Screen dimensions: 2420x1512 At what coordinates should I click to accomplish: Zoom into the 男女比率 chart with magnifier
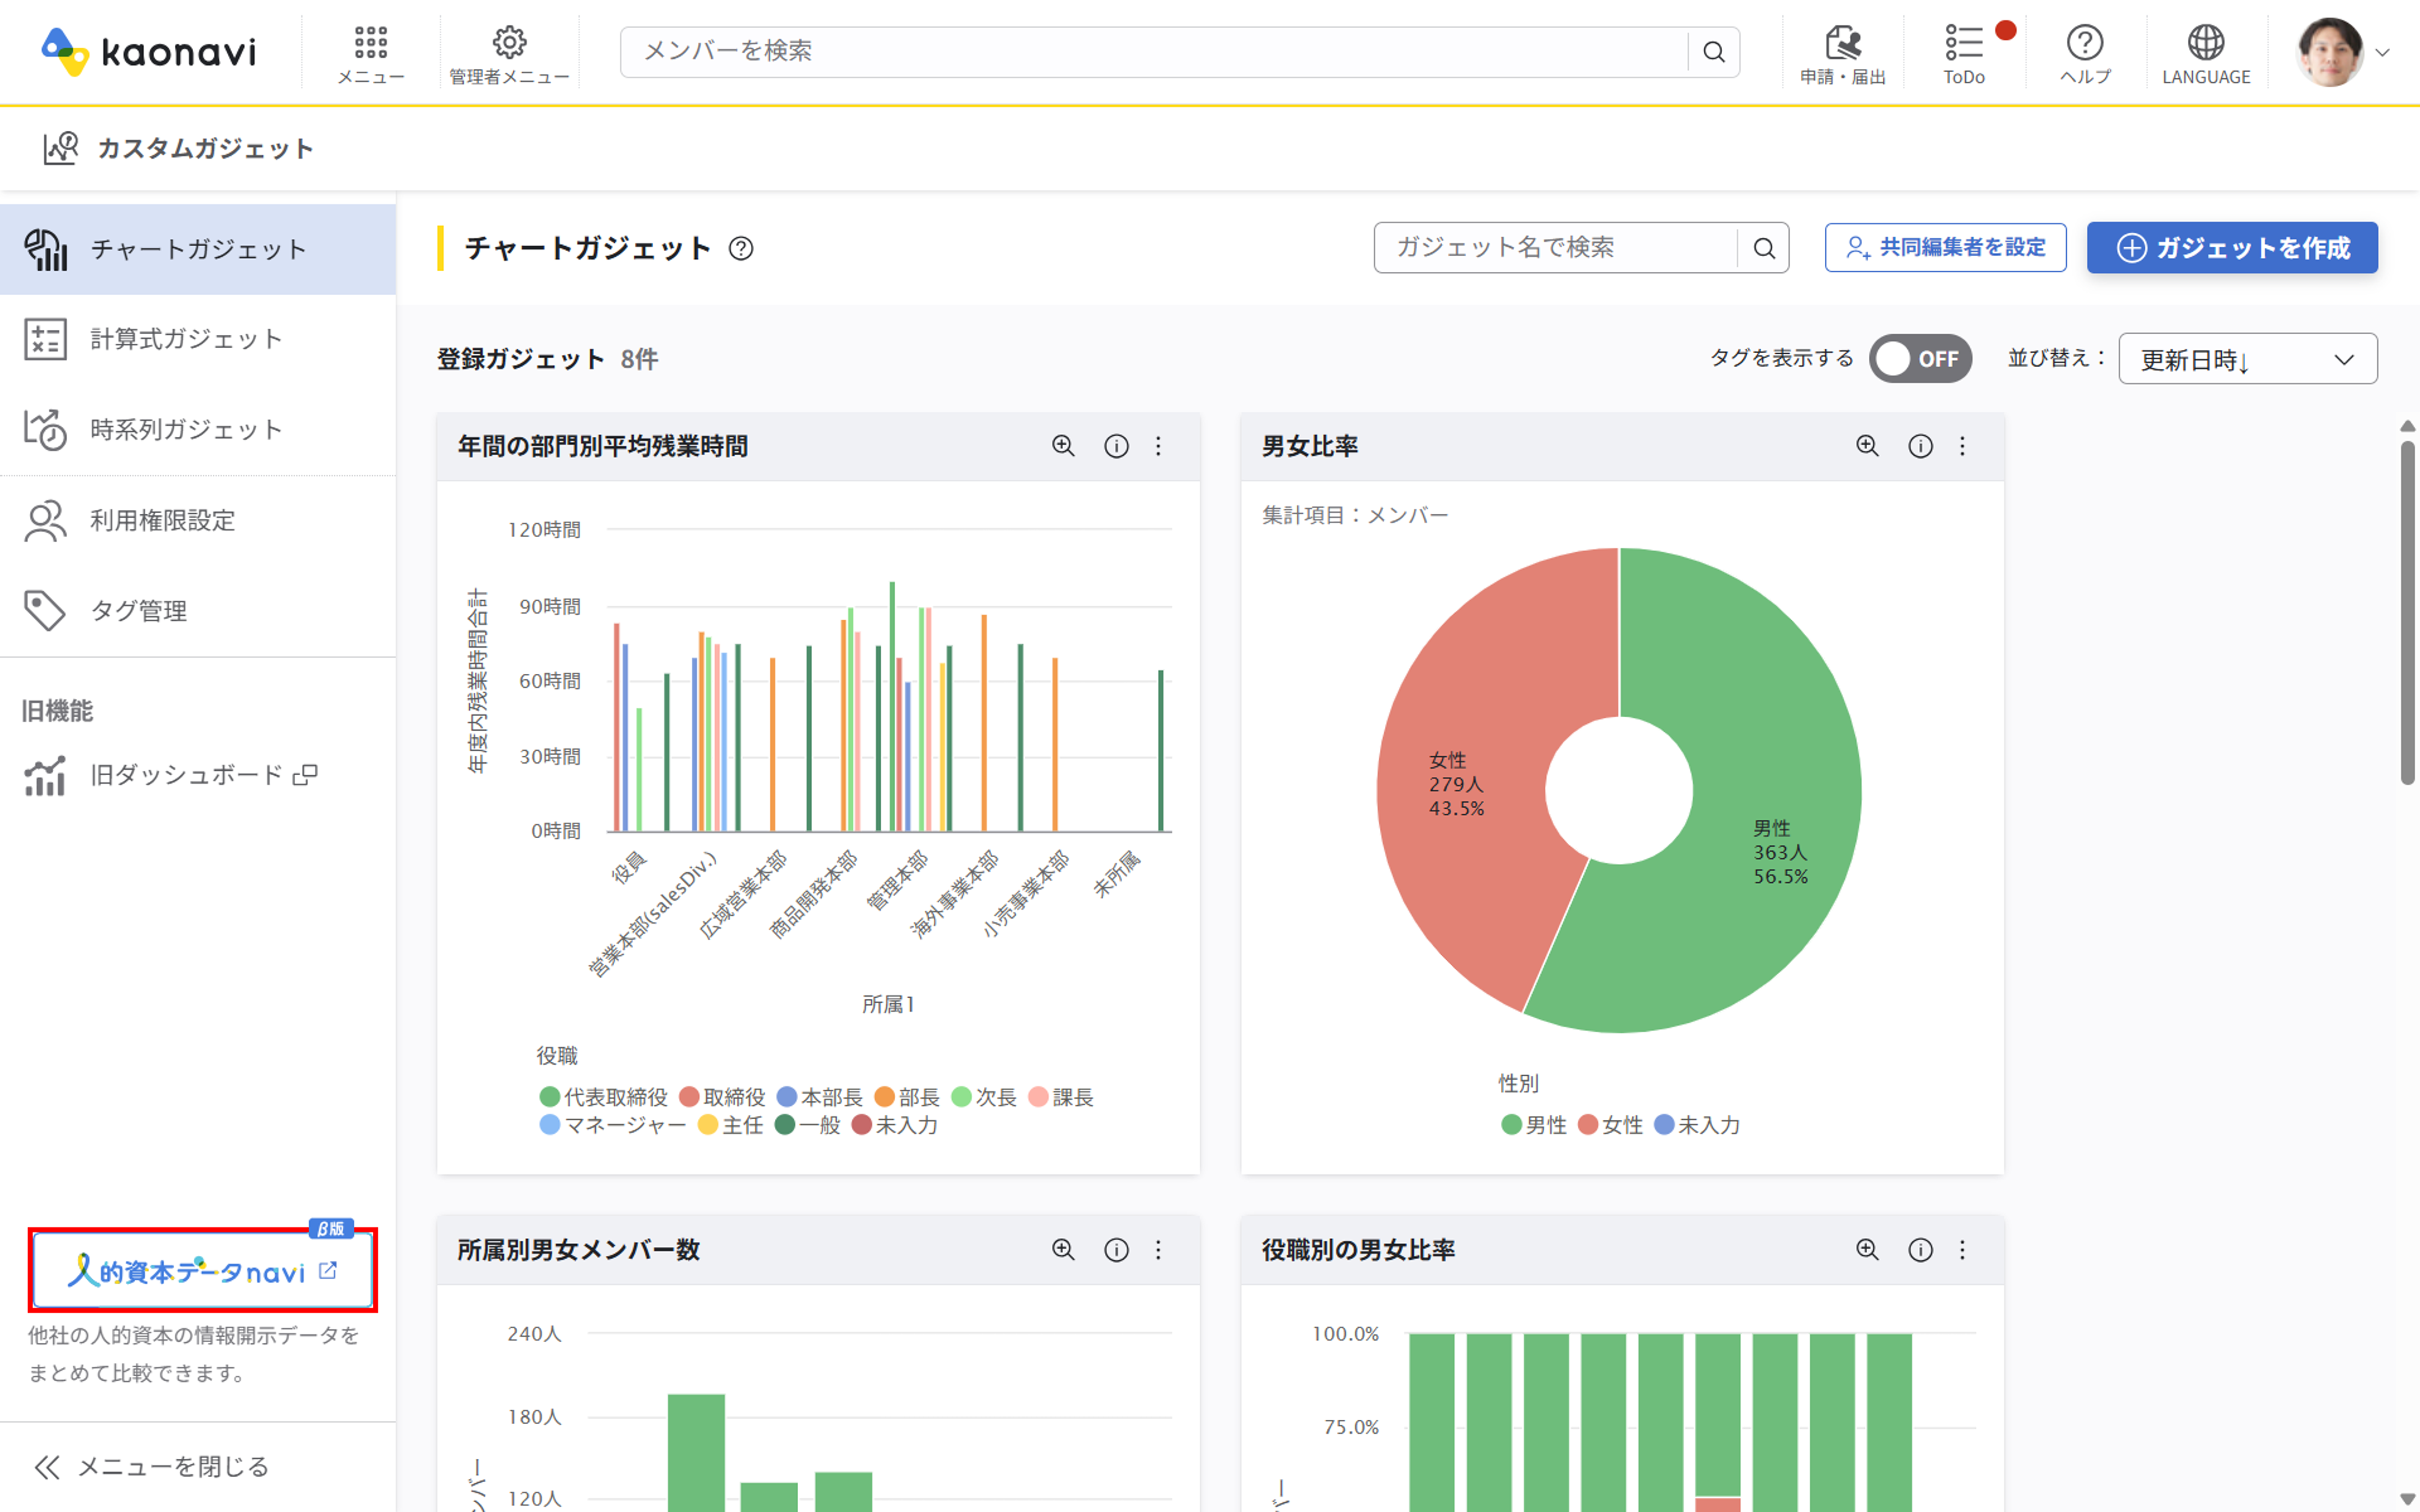[x=1867, y=446]
